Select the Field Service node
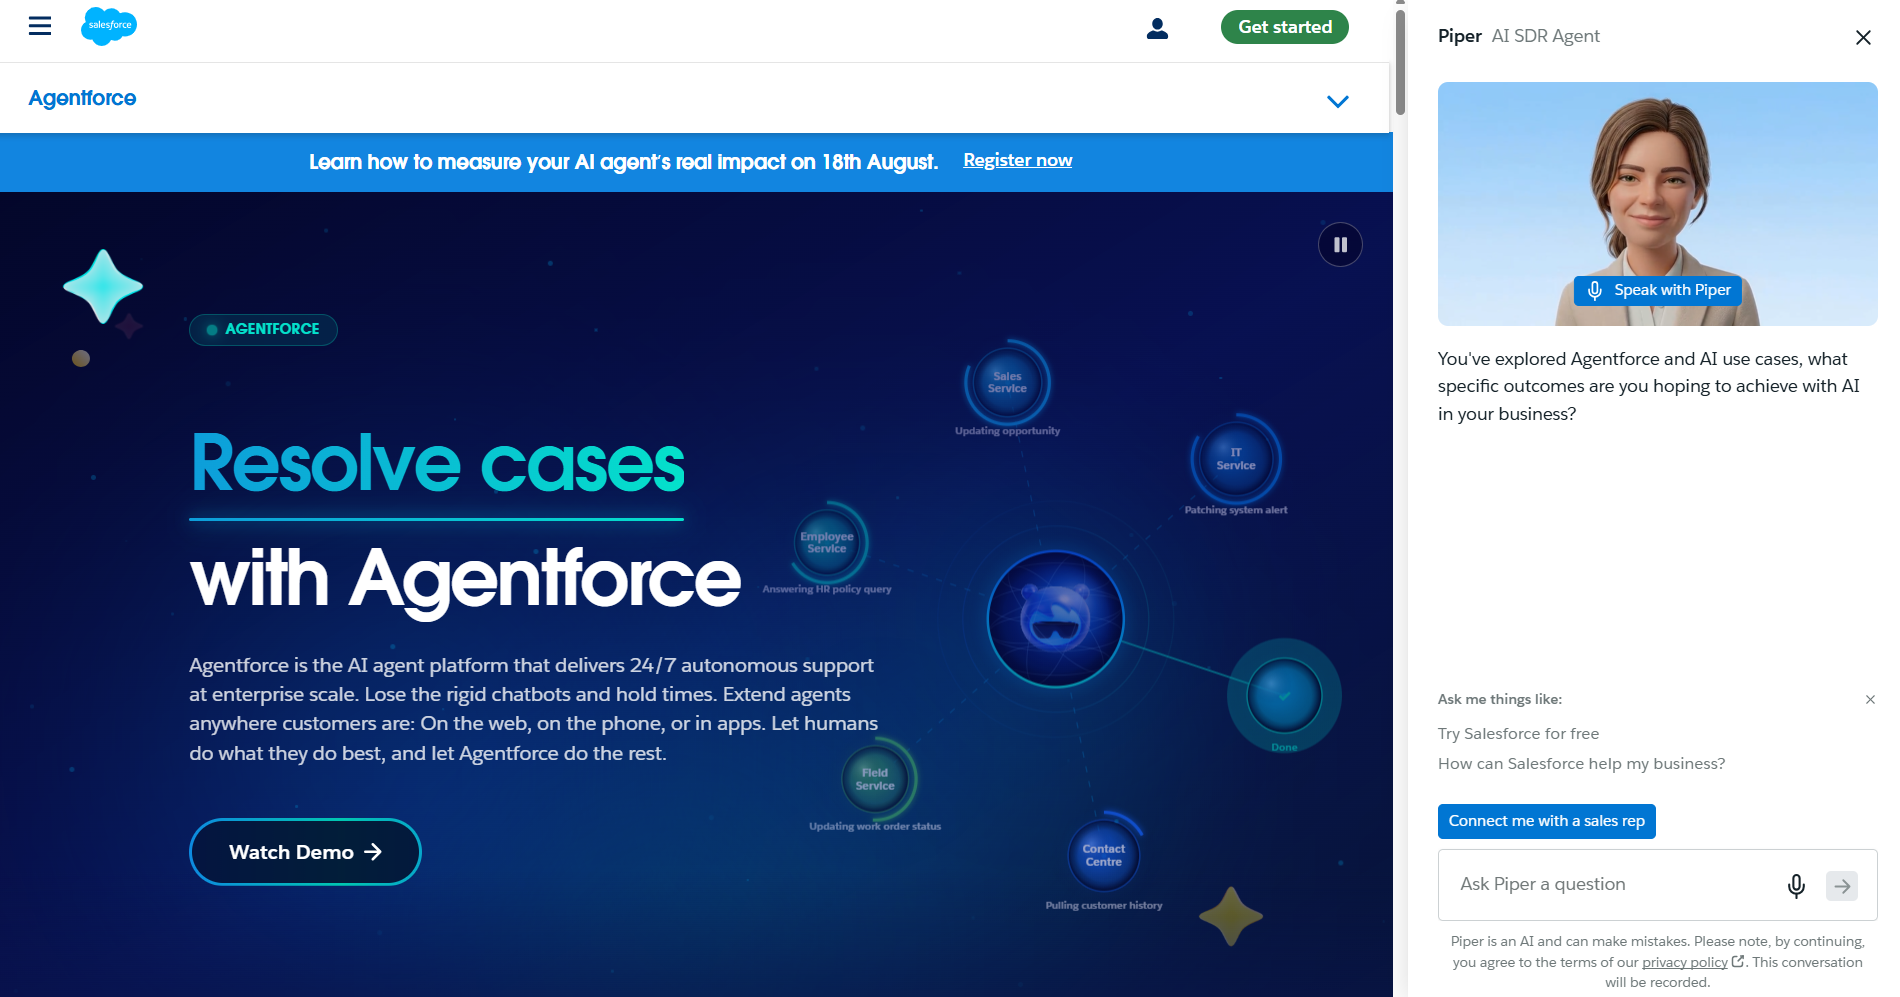This screenshot has height=997, width=1900. 875,779
